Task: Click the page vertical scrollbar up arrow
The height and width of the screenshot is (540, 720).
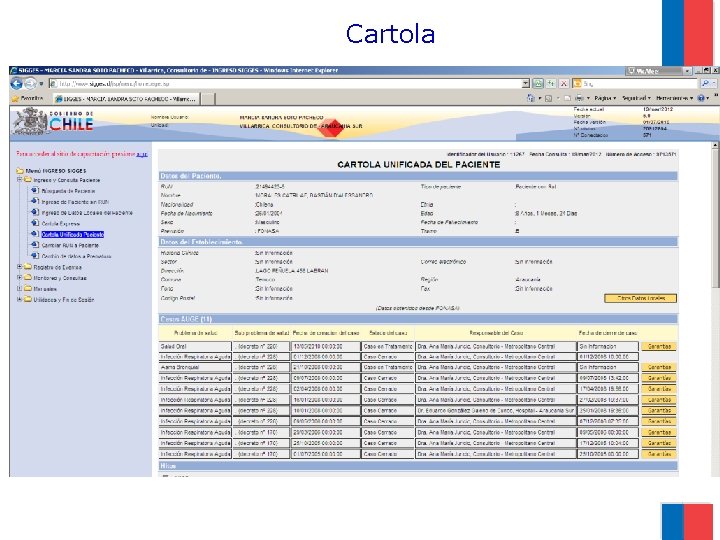Action: (x=715, y=145)
